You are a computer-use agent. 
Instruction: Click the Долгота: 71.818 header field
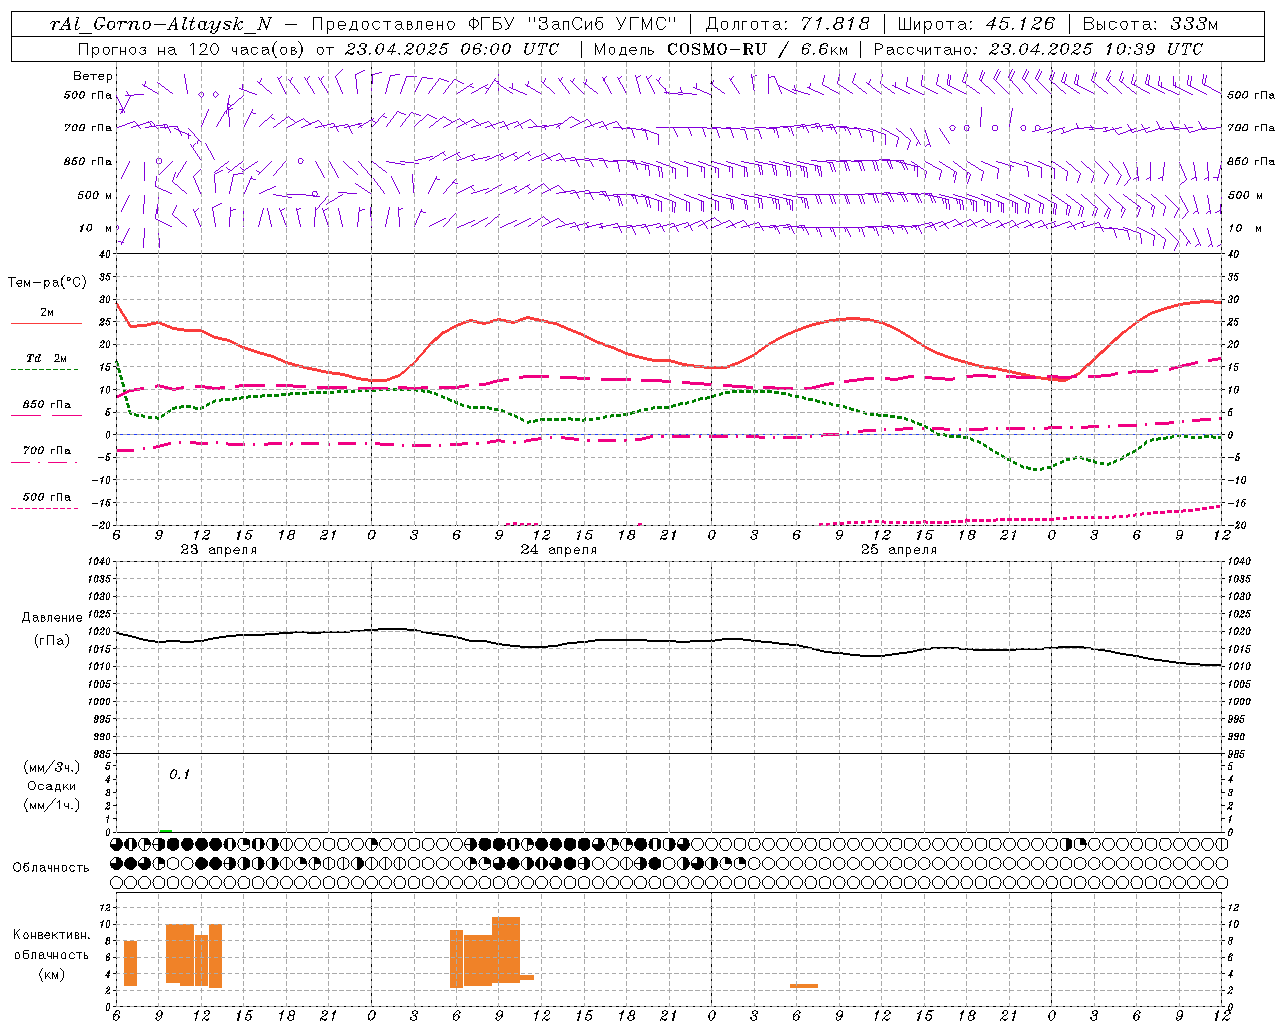tap(788, 25)
